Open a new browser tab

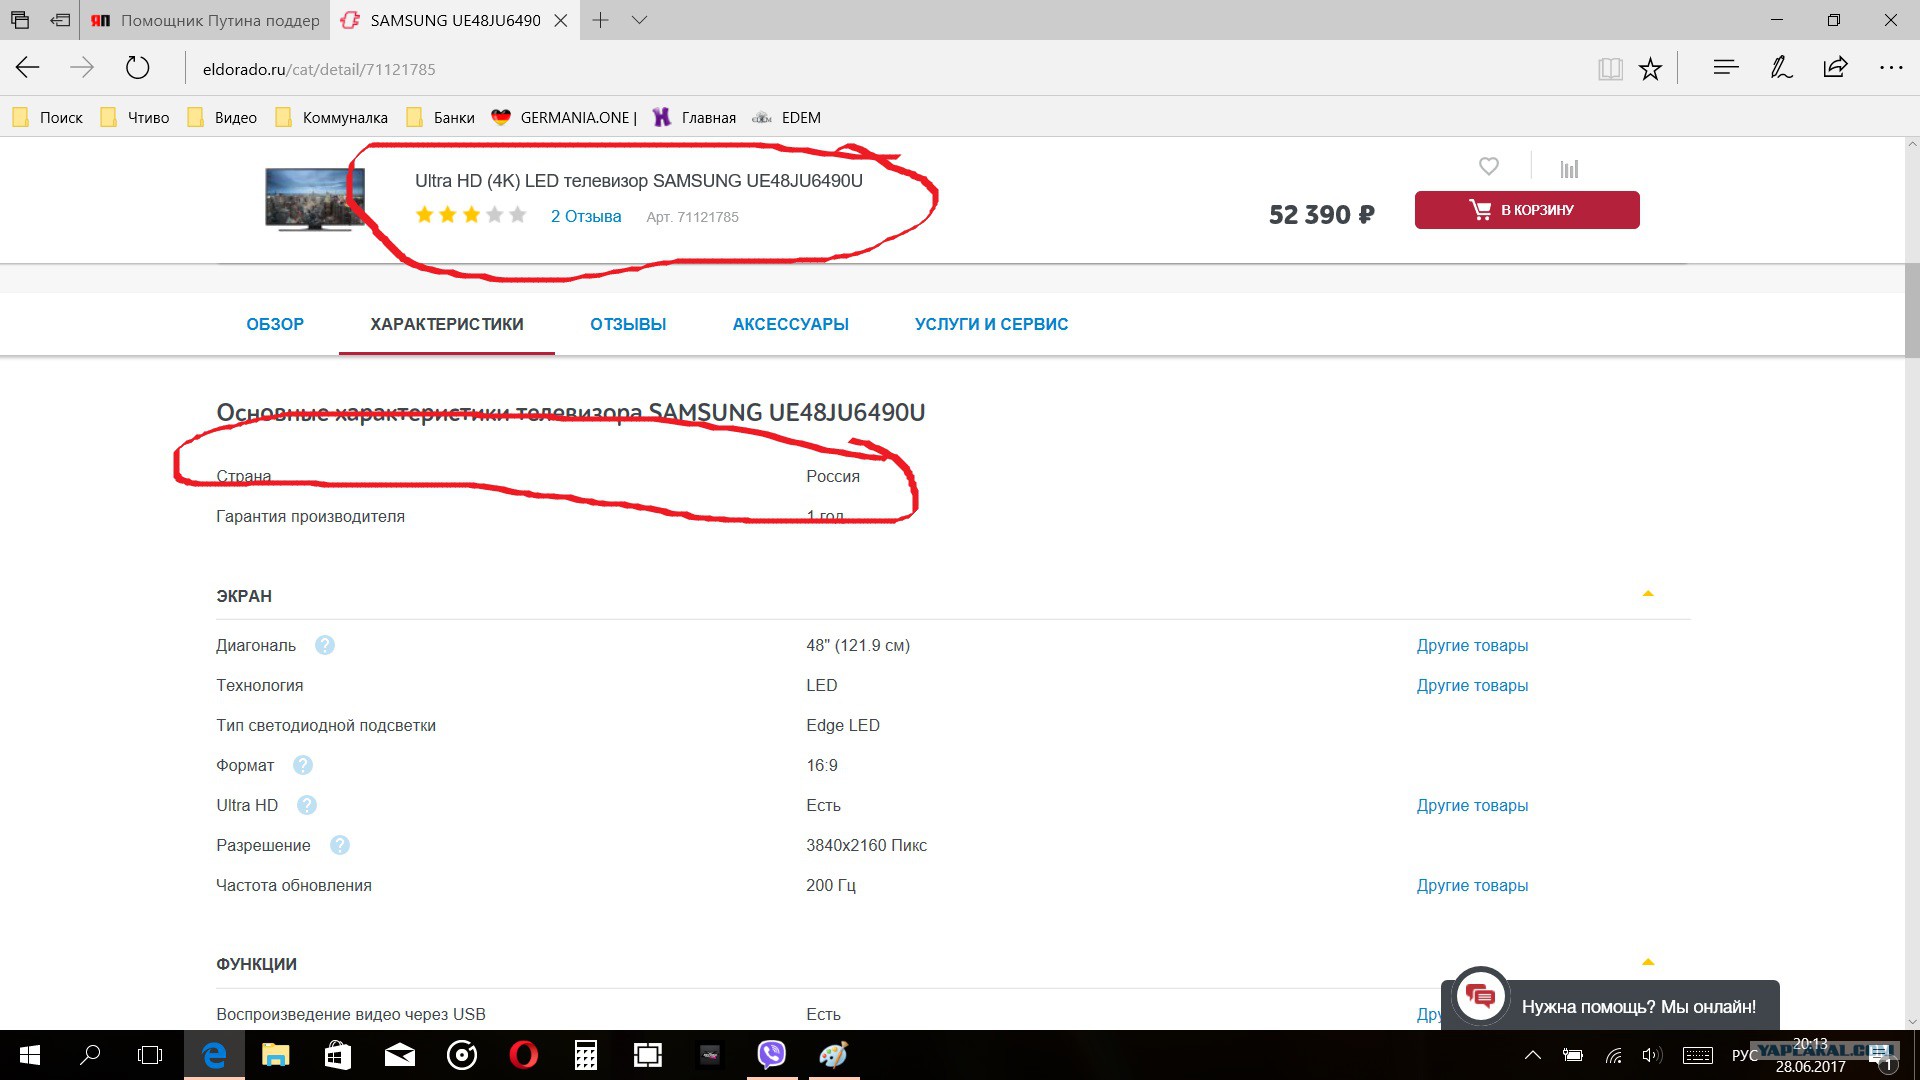coord(600,20)
